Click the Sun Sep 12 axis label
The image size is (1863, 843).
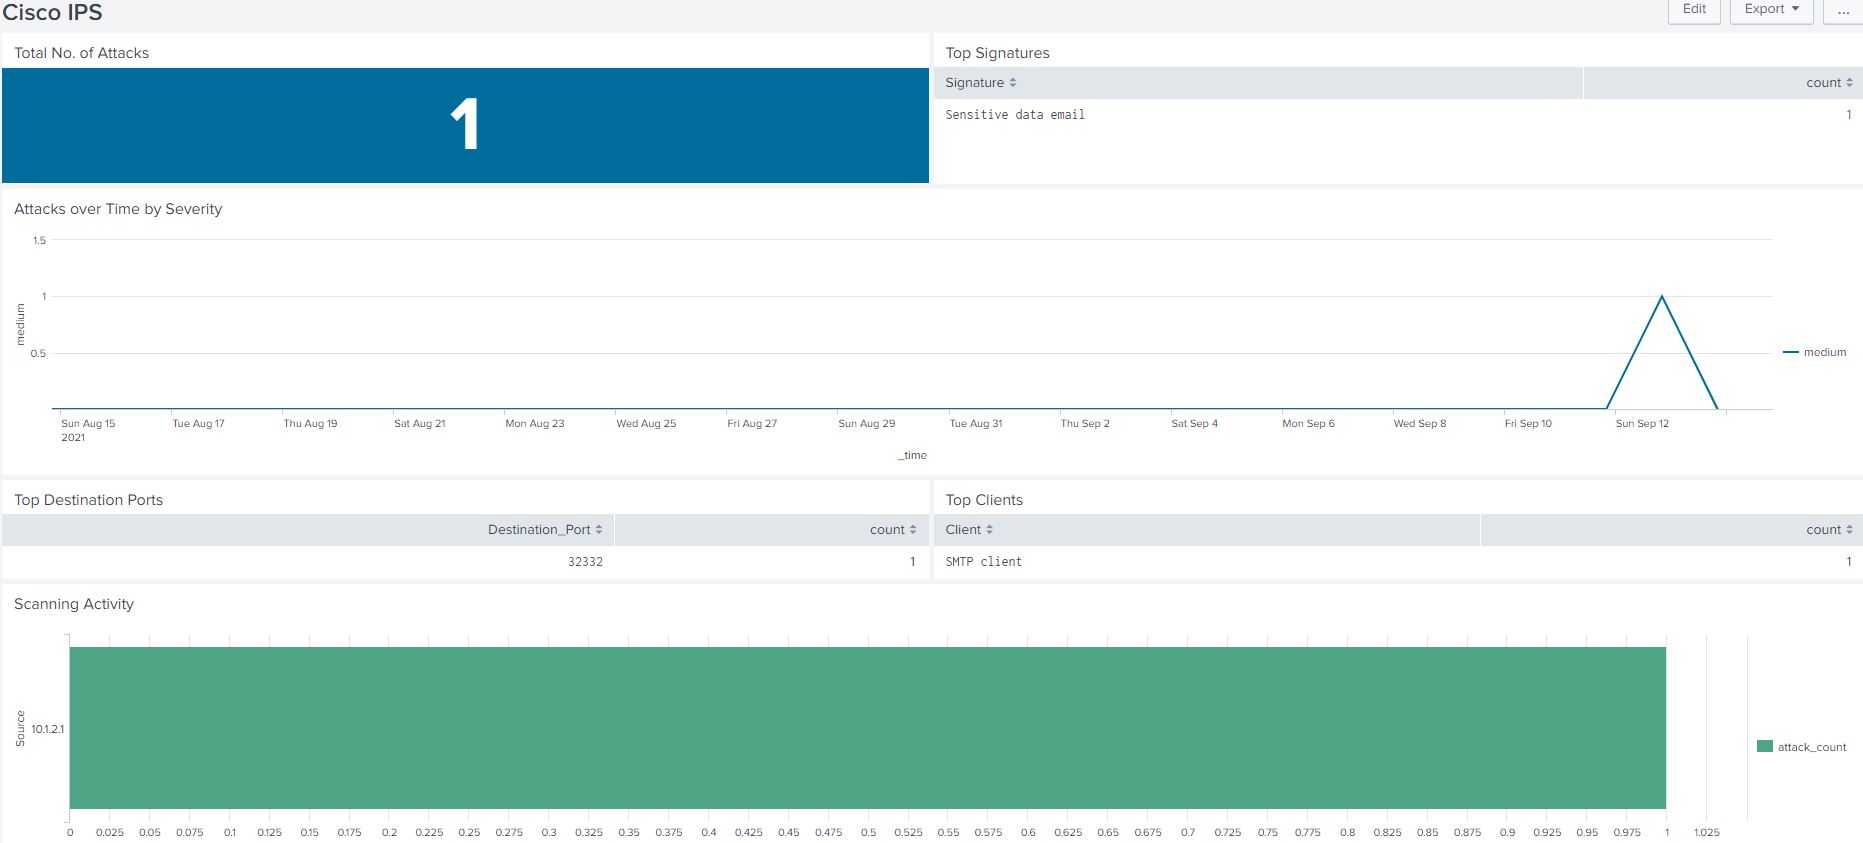[1642, 424]
